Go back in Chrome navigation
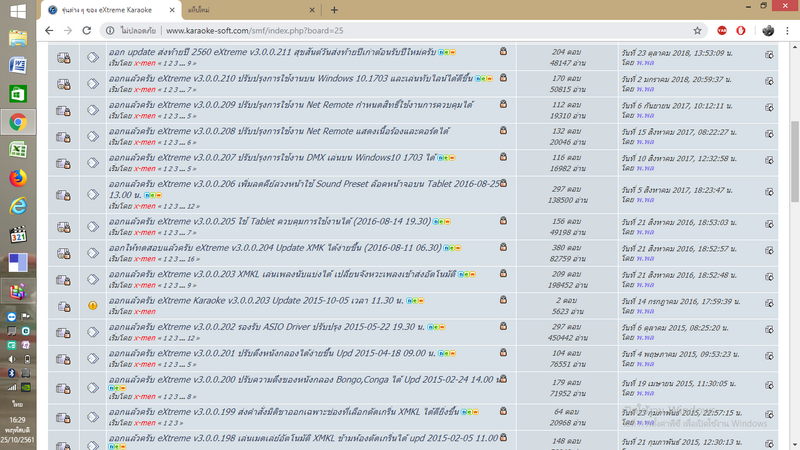 (49, 31)
